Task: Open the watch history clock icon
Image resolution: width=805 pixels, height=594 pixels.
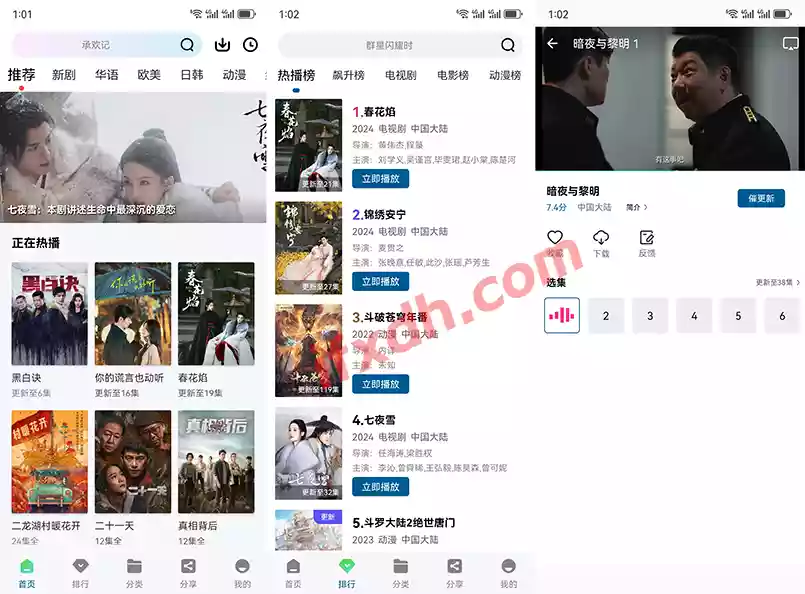Action: [x=250, y=45]
